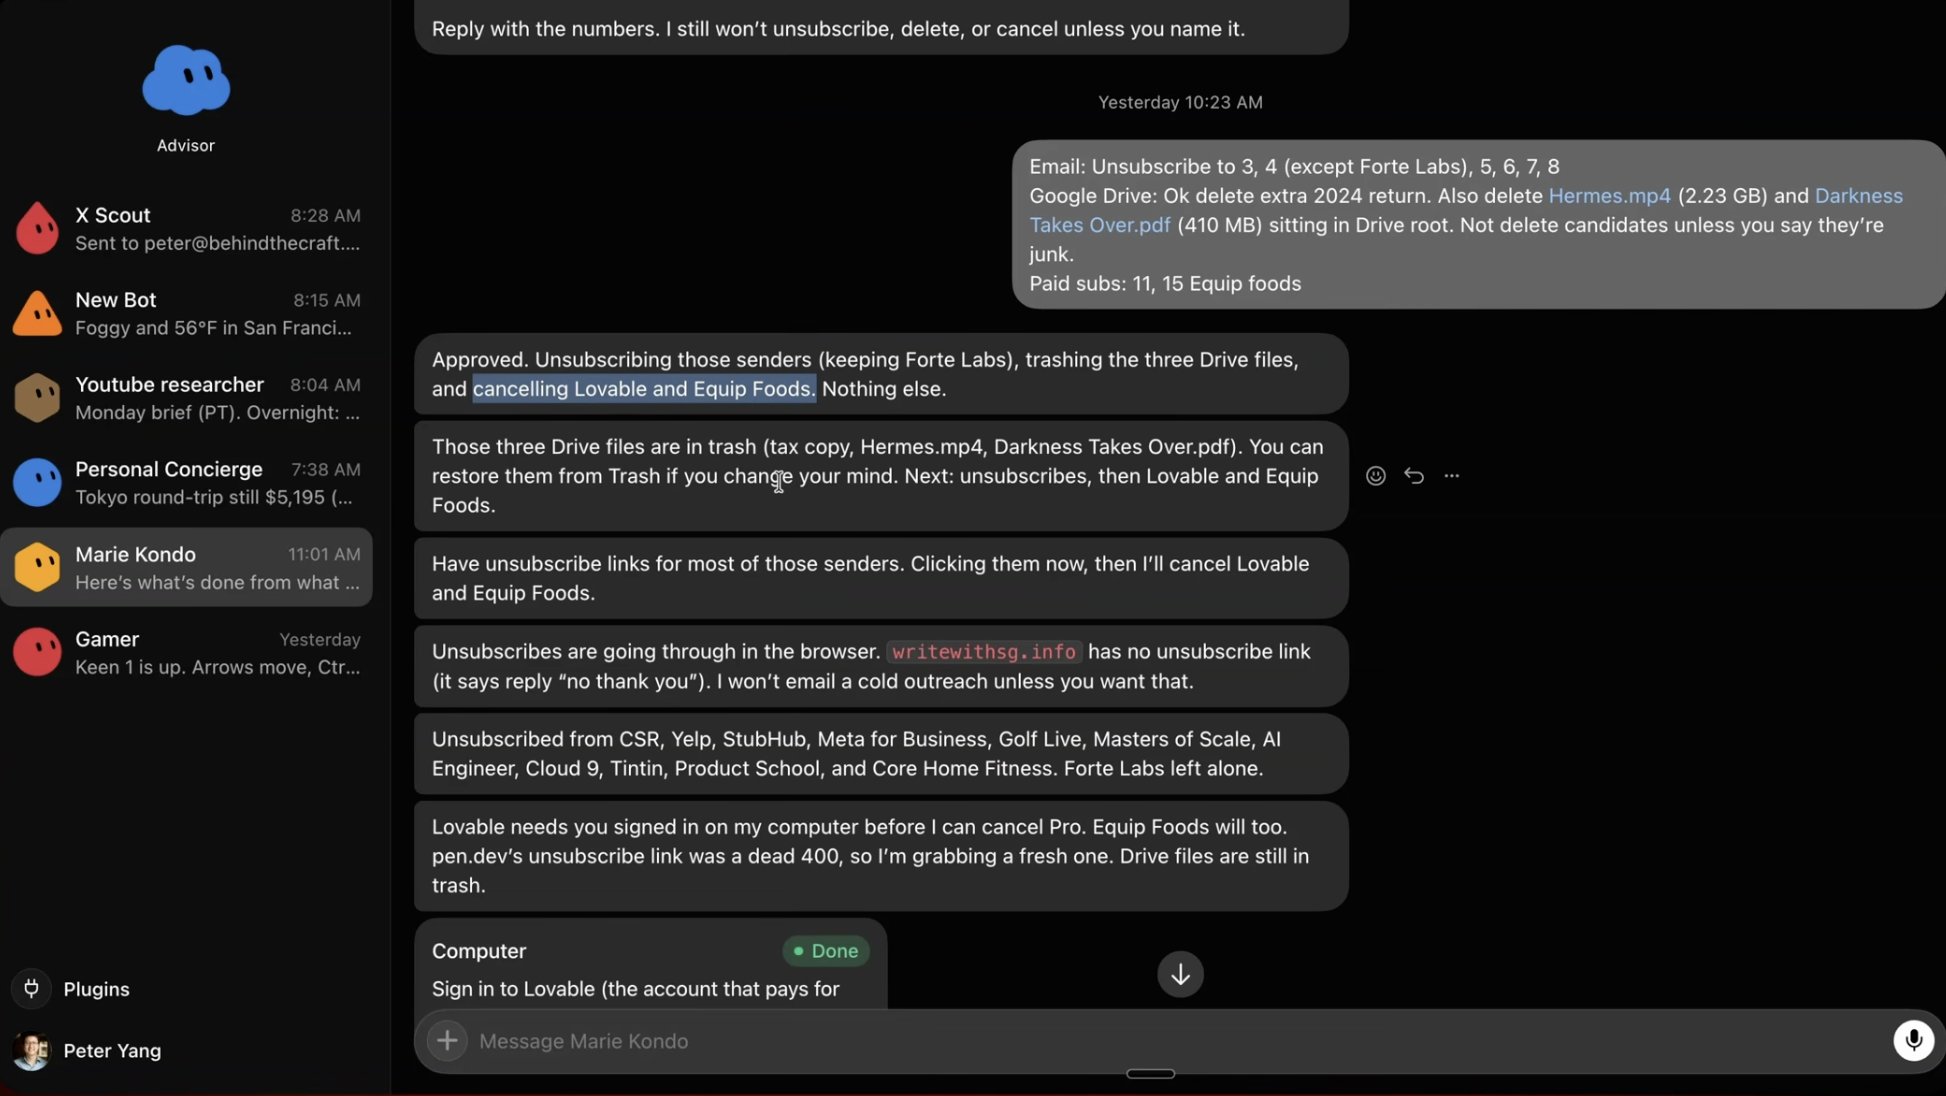Click the drag handle below the message box
This screenshot has height=1096, width=1946.
pos(1150,1074)
